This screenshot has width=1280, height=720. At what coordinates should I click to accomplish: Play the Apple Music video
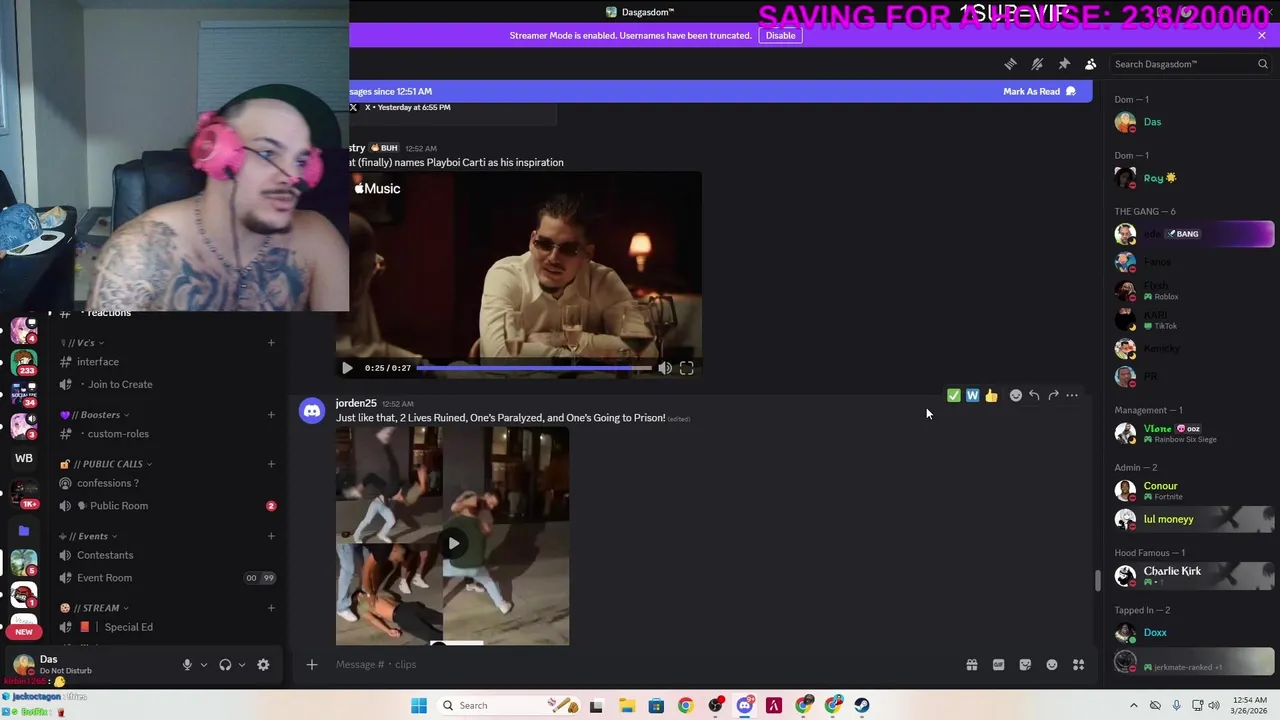(x=347, y=368)
